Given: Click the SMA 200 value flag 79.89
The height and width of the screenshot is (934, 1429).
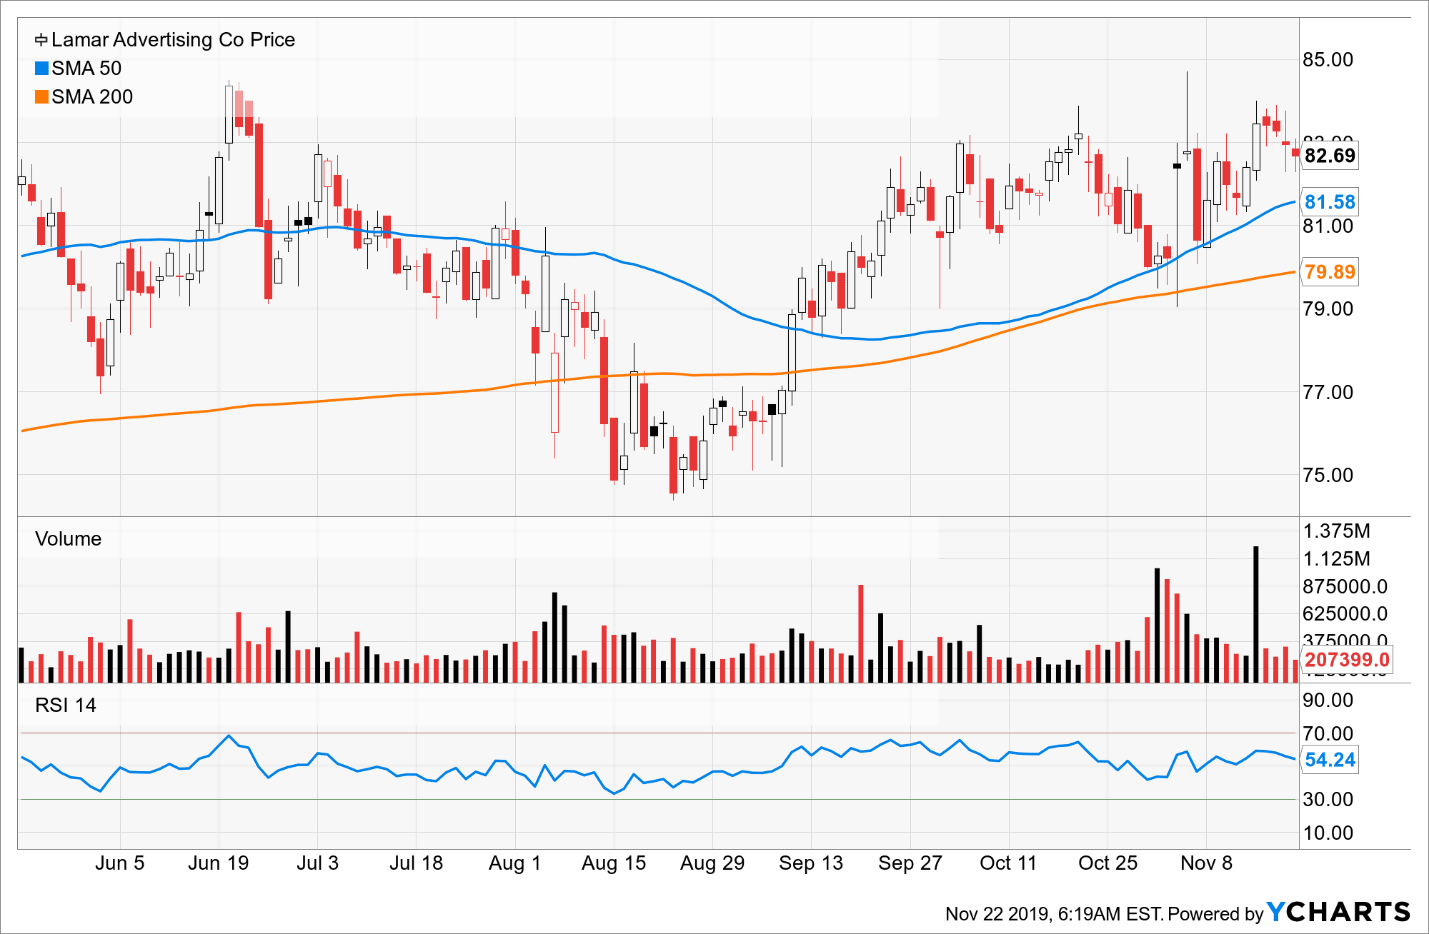Looking at the screenshot, I should coord(1330,272).
